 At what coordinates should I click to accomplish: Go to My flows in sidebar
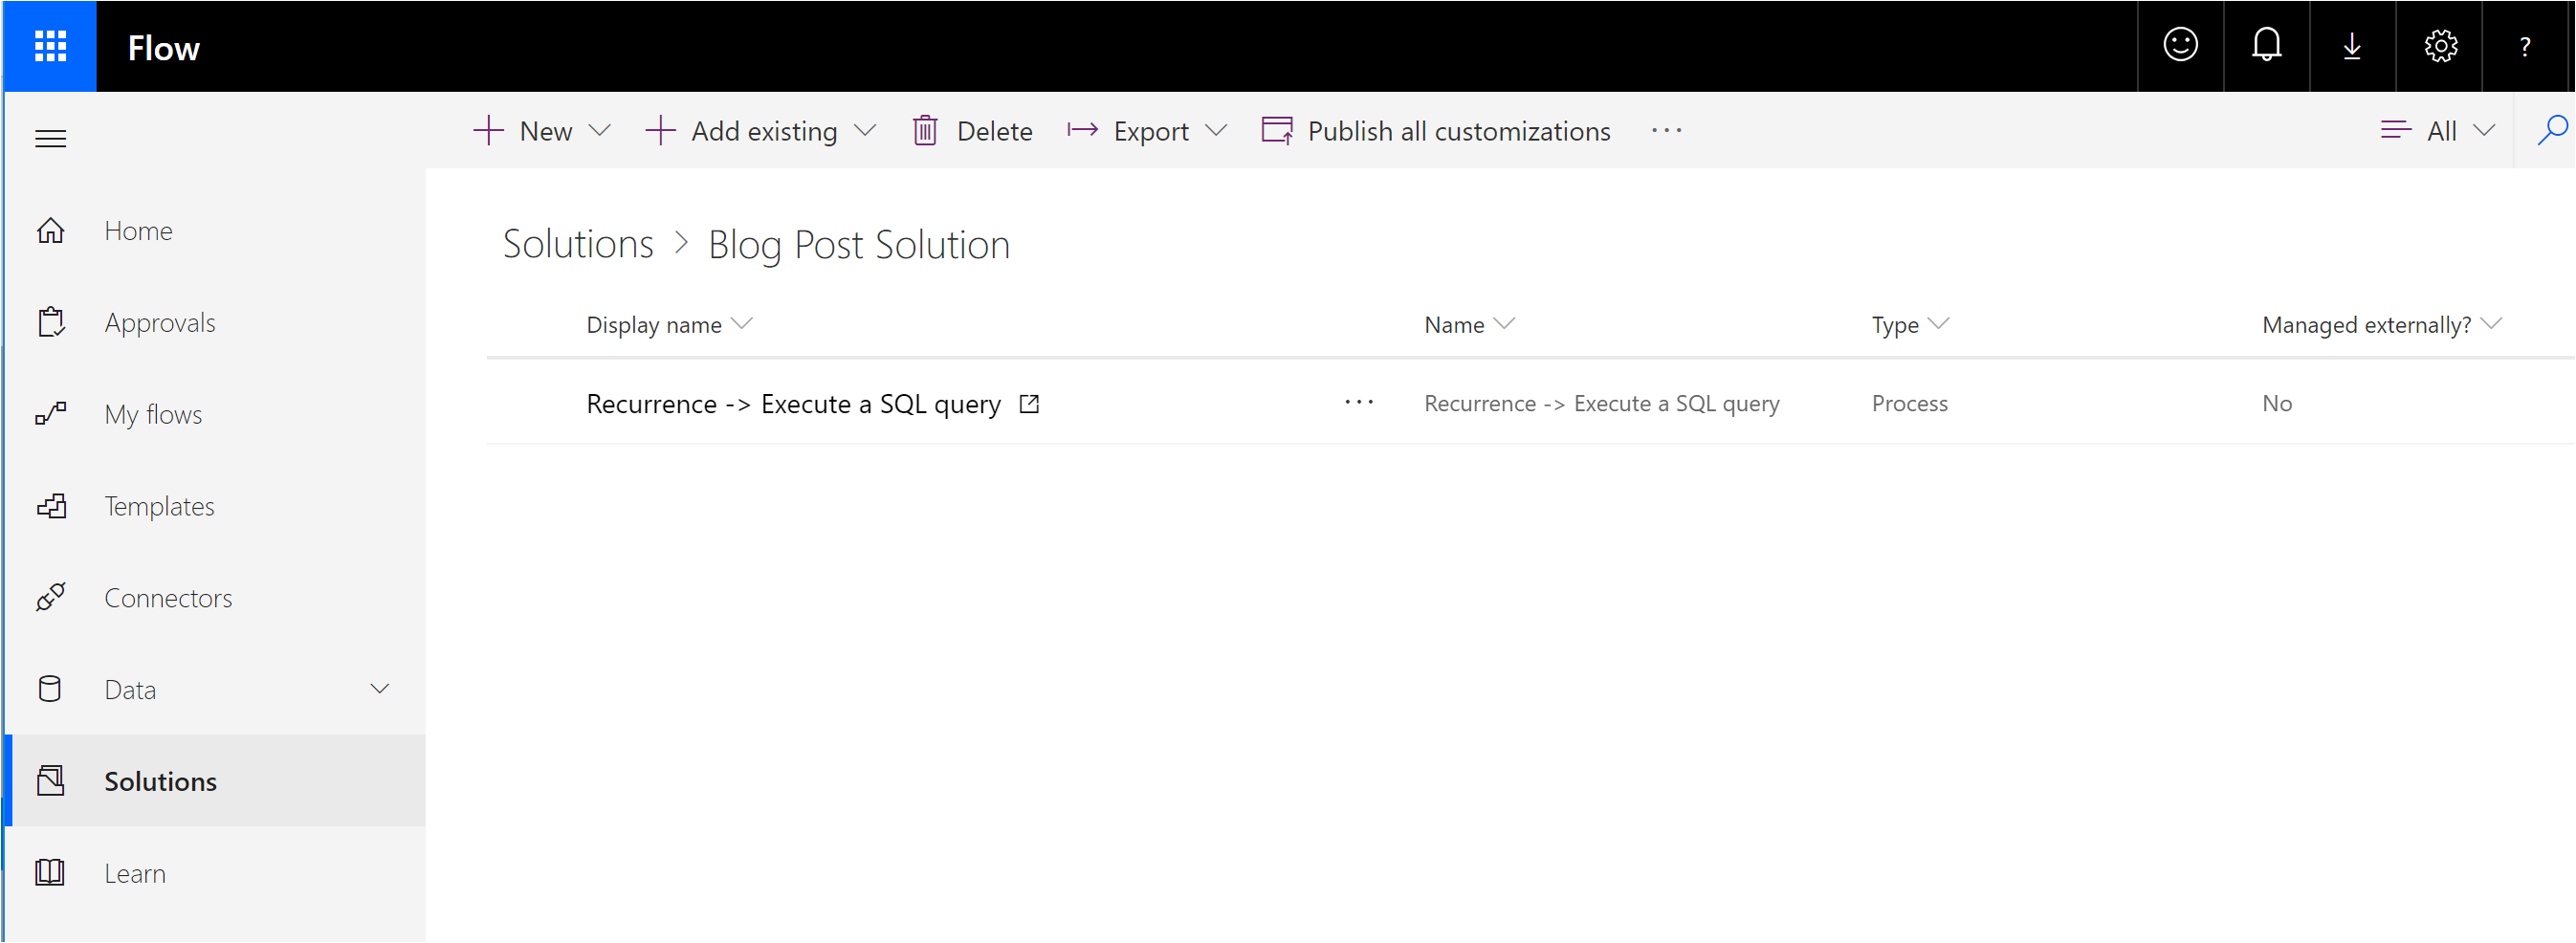[153, 414]
